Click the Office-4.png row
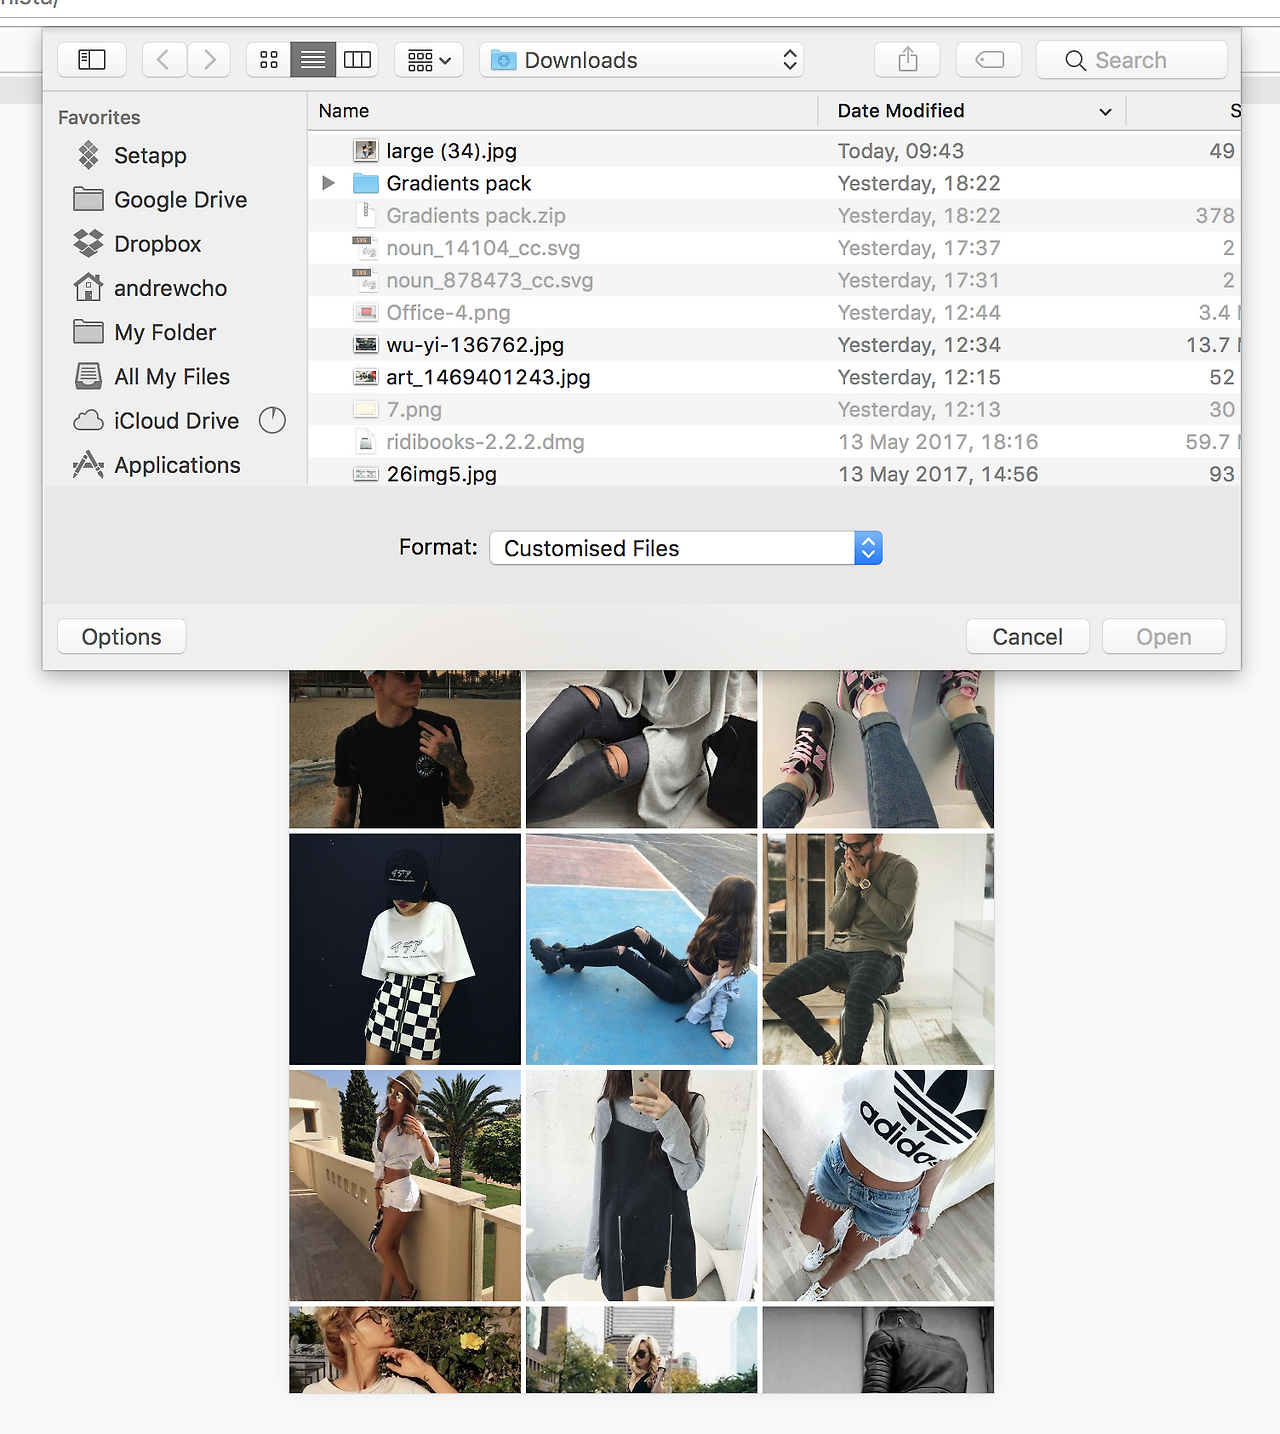1280x1434 pixels. pyautogui.click(x=774, y=312)
